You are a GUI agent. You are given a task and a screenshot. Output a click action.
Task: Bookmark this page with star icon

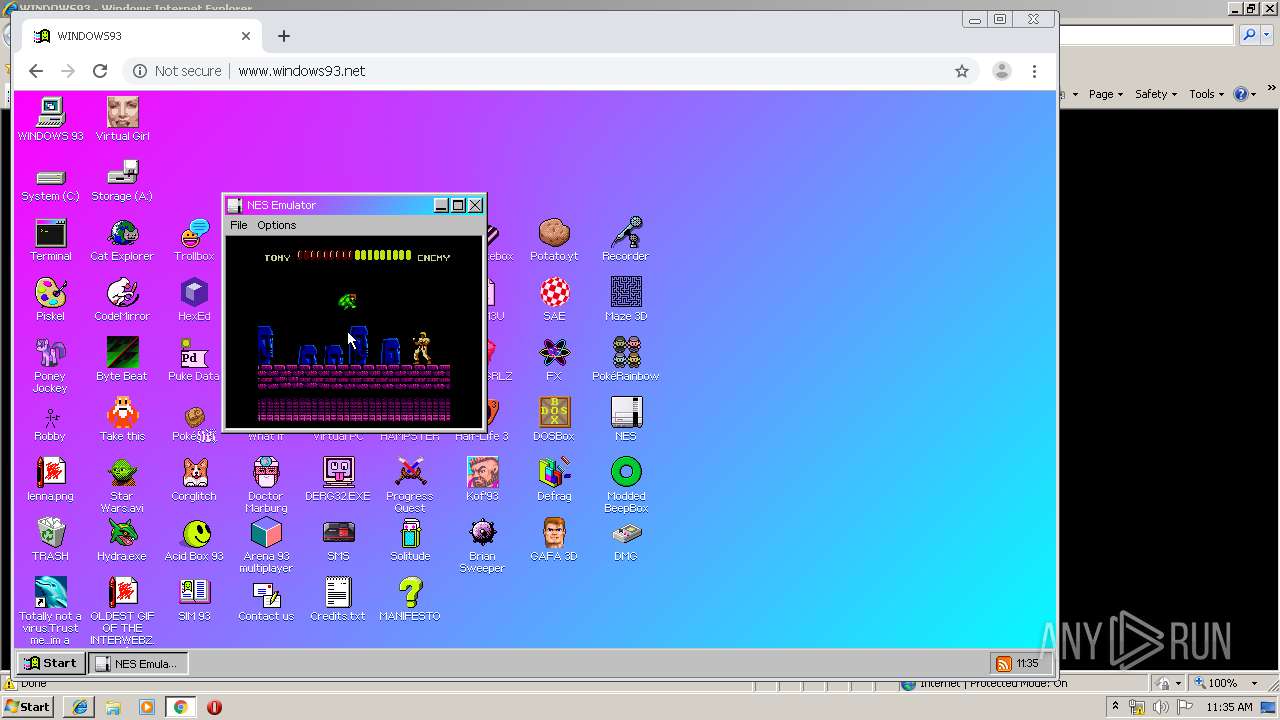(x=962, y=71)
